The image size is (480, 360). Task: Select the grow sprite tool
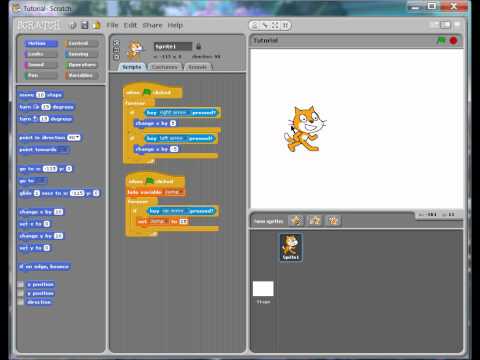[275, 25]
